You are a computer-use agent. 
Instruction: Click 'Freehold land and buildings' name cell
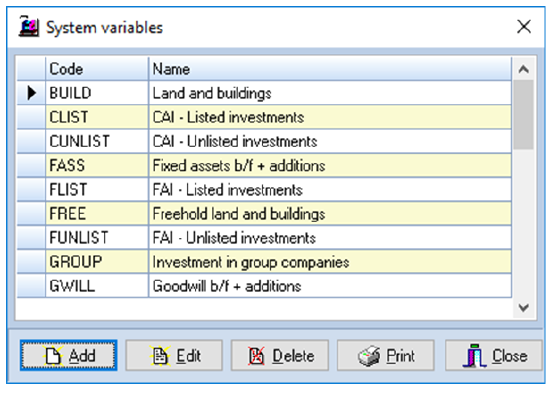pyautogui.click(x=330, y=214)
